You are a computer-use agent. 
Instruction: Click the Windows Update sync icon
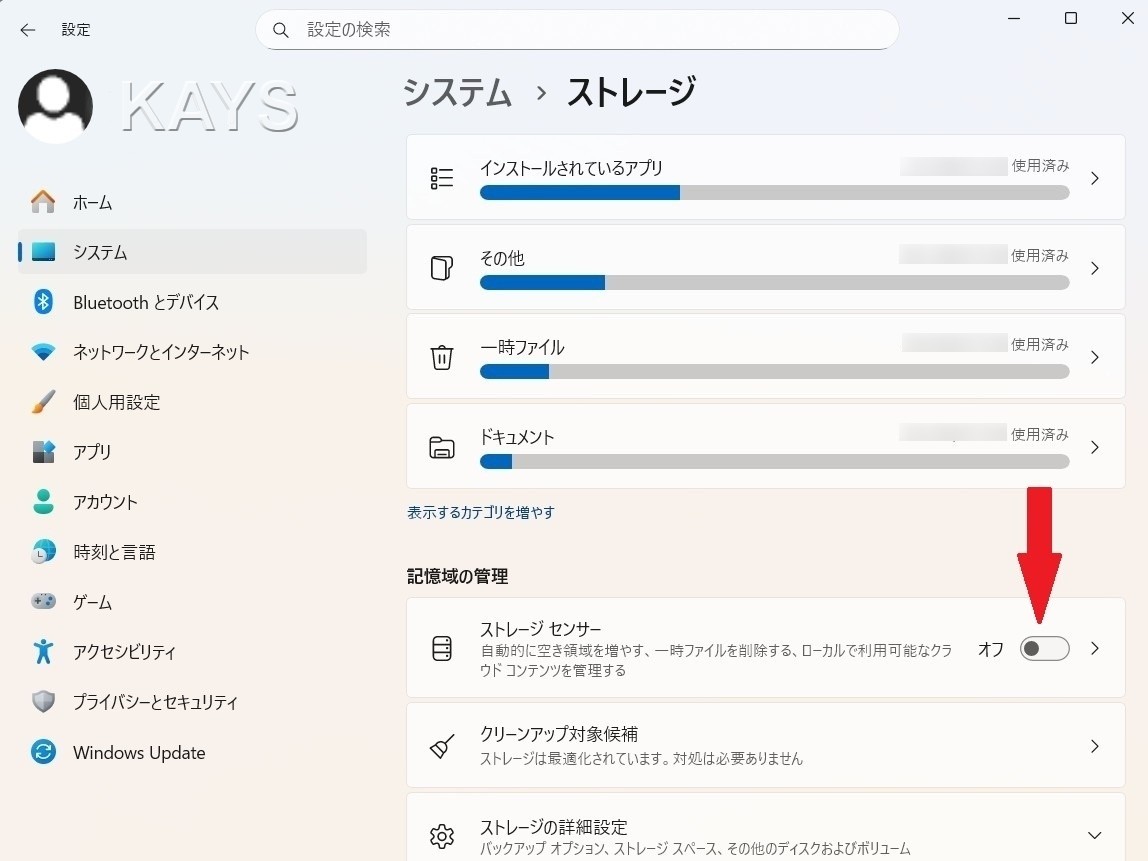(43, 753)
